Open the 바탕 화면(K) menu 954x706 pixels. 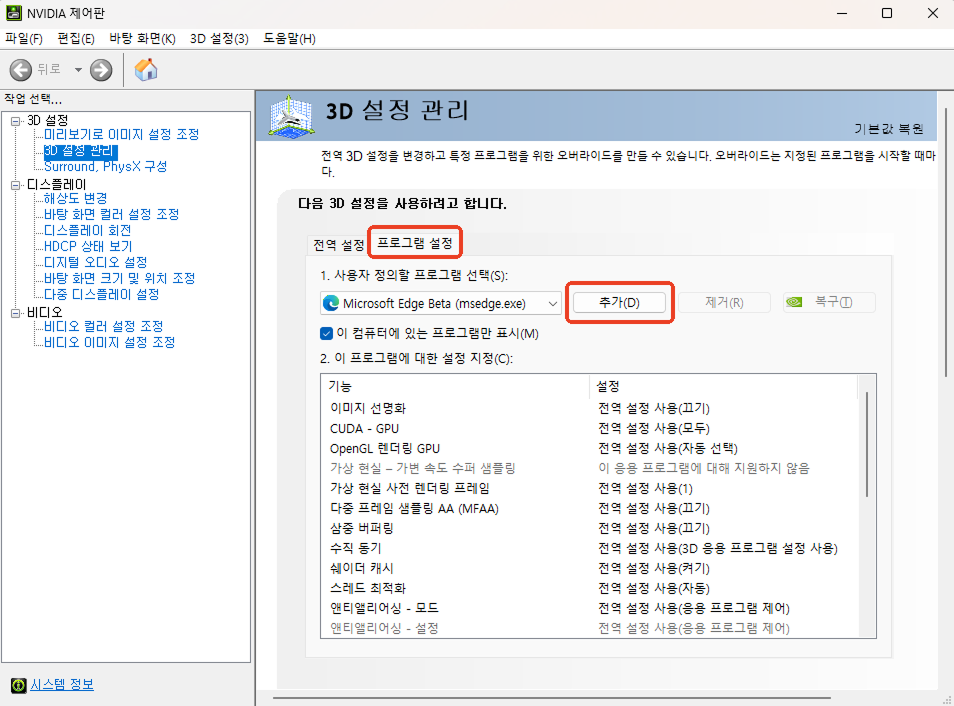pyautogui.click(x=142, y=39)
